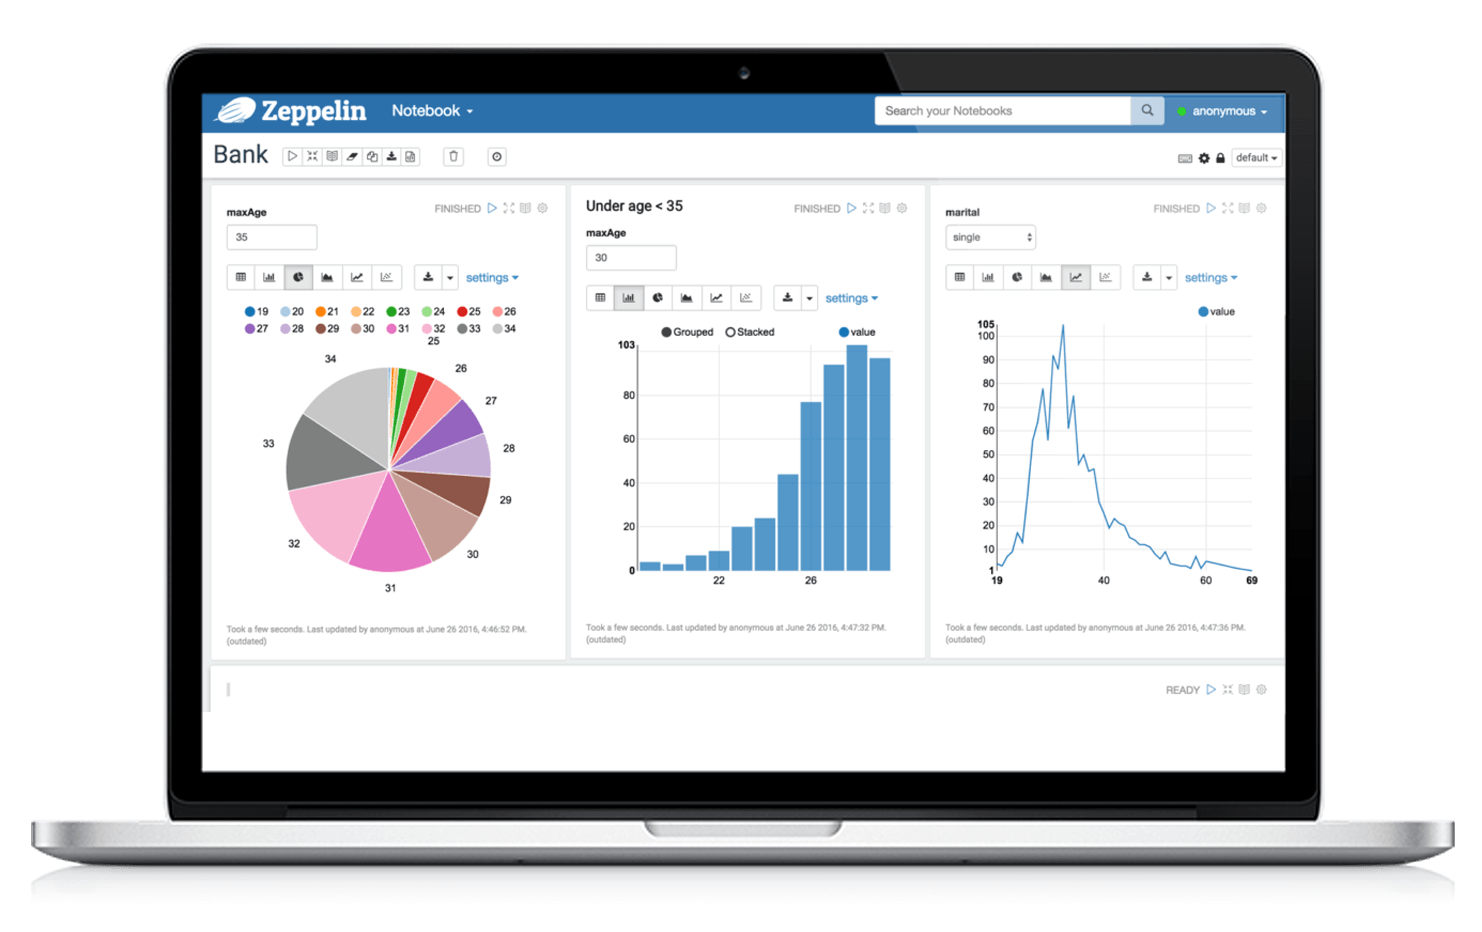Select the bar chart visualization for maxAge
Screen dimensions: 1482x932
point(268,277)
